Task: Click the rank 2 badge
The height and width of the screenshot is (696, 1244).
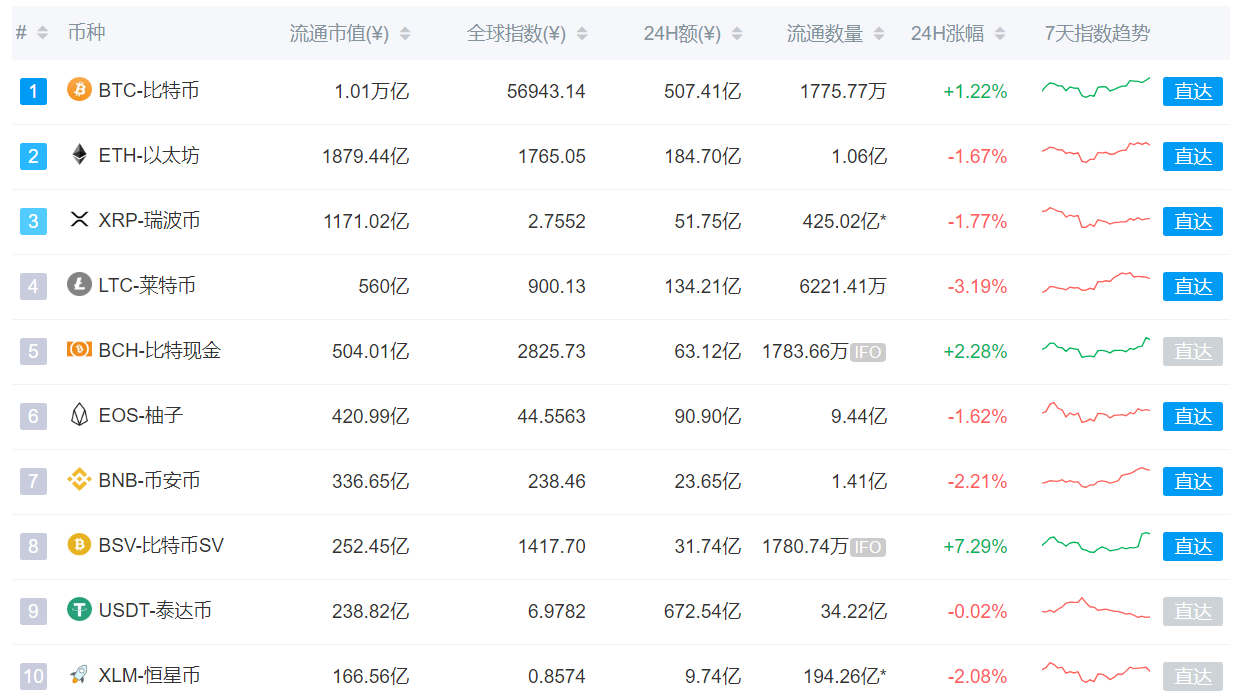Action: [33, 157]
